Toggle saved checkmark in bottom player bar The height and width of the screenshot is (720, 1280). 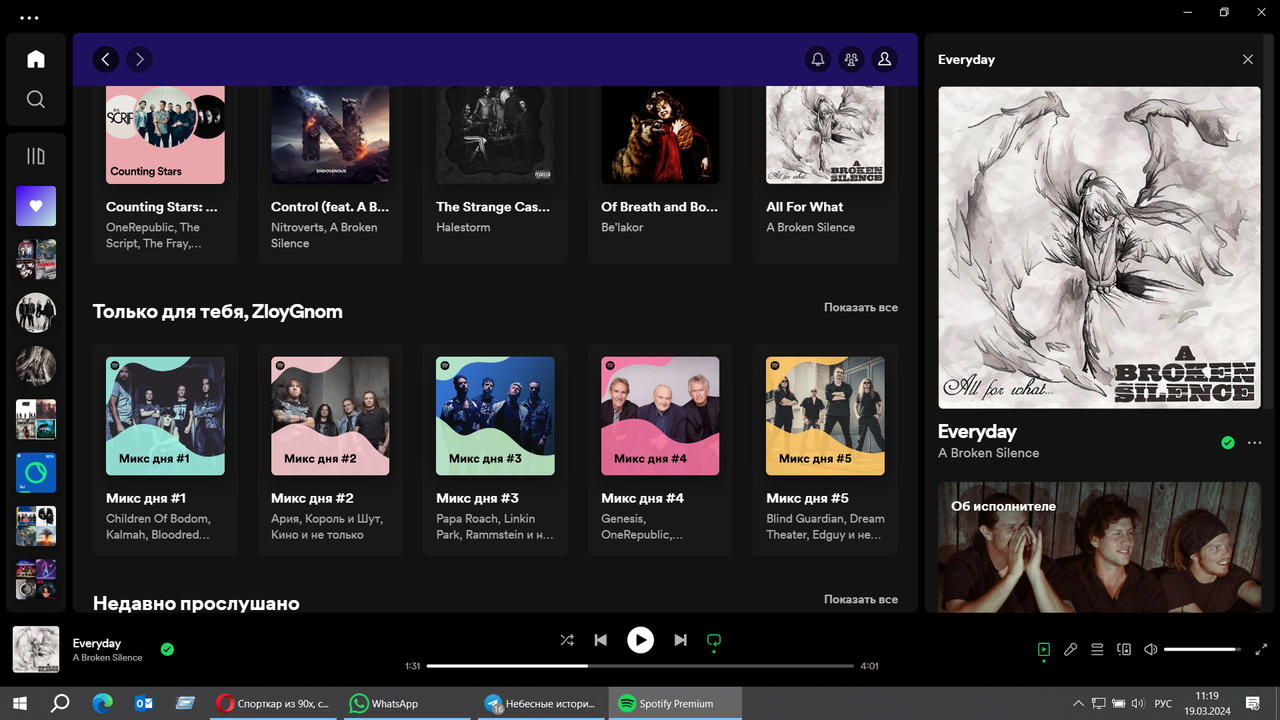click(167, 649)
